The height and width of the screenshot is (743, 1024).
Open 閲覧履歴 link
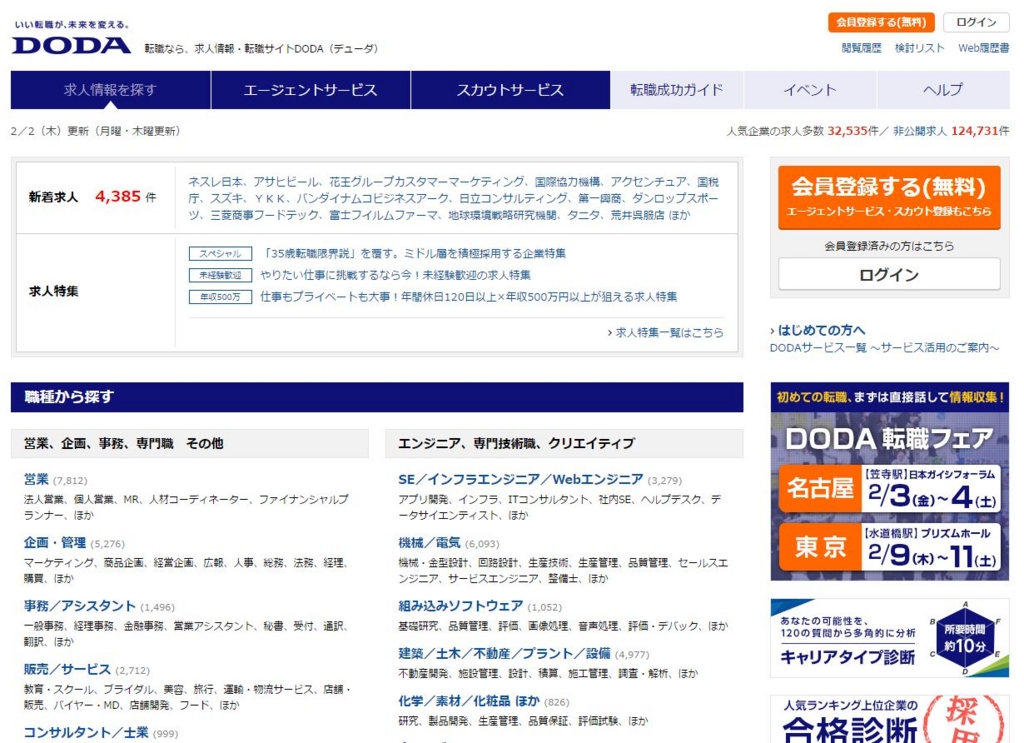click(x=861, y=48)
